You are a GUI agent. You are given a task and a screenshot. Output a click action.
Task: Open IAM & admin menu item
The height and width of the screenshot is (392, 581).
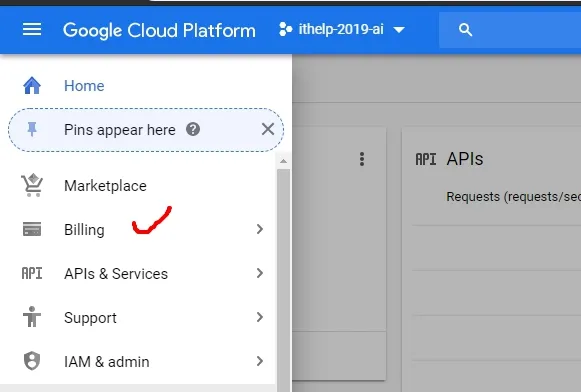tap(138, 362)
